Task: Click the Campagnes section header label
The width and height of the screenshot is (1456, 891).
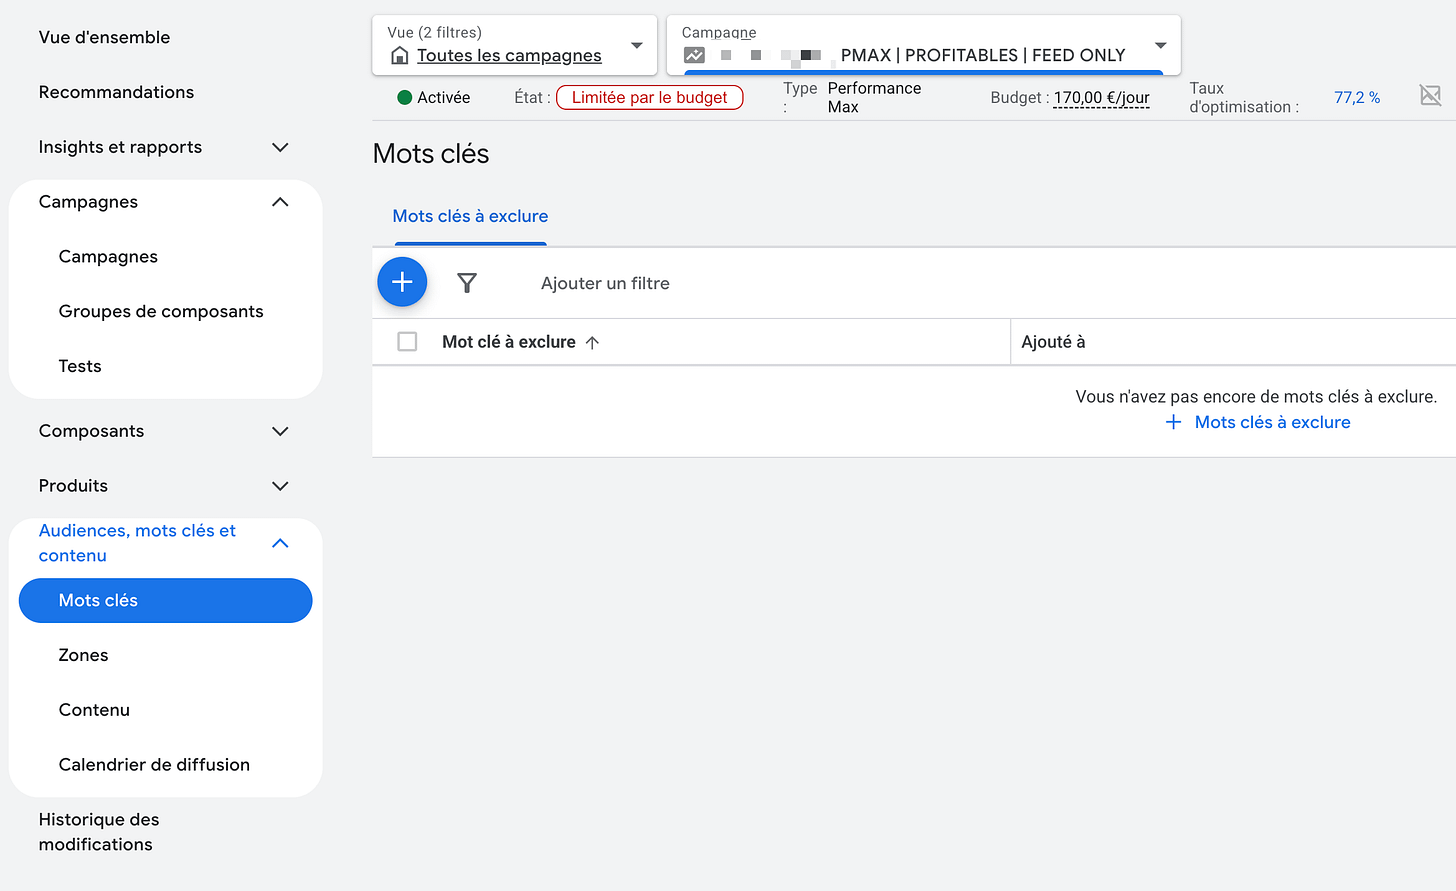Action: [88, 202]
